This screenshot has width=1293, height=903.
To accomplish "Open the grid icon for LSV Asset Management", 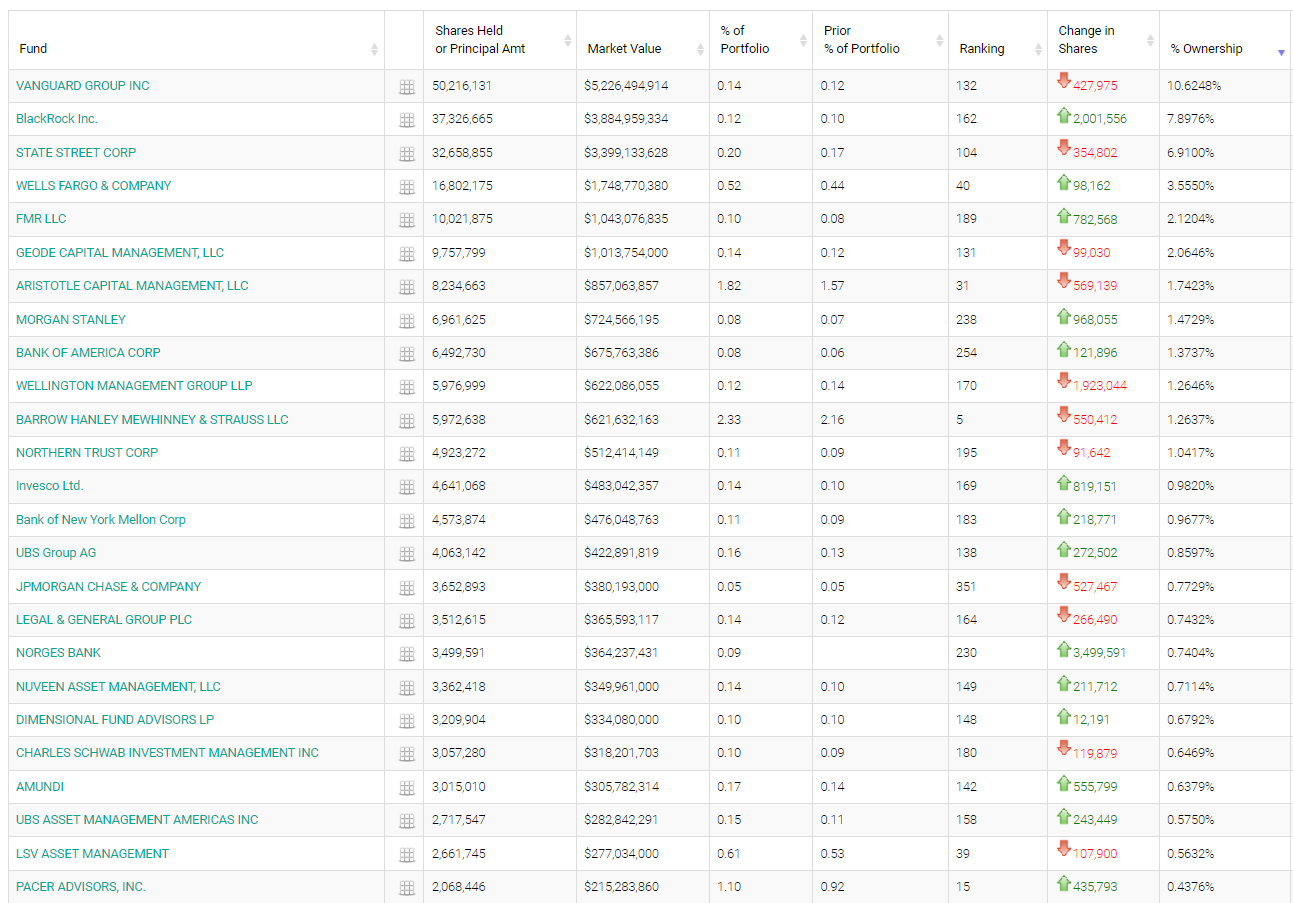I will pyautogui.click(x=407, y=855).
